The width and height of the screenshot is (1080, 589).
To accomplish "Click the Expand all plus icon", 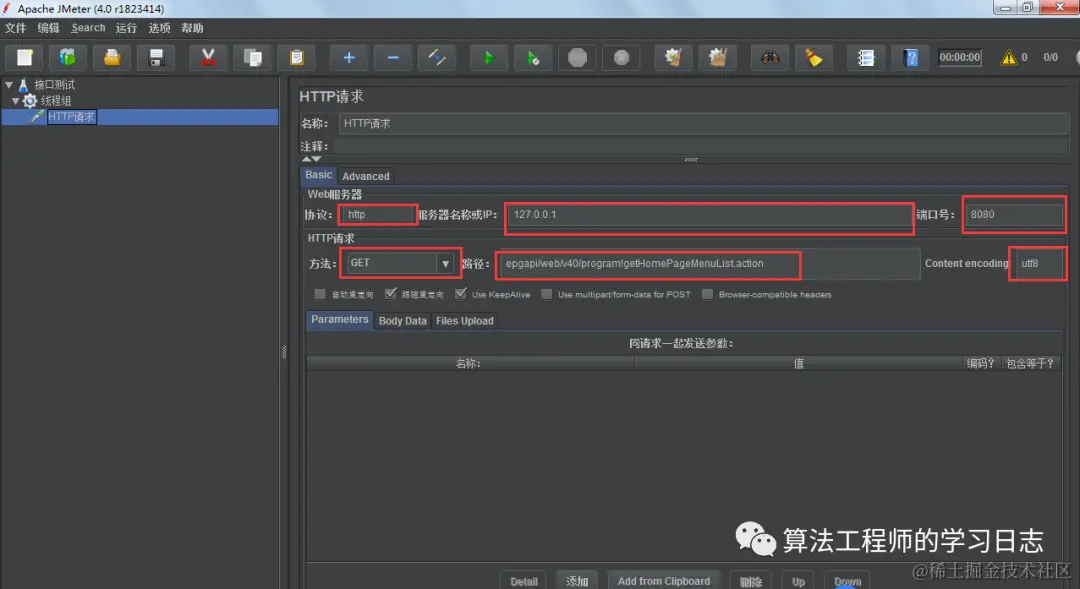I will coord(349,58).
